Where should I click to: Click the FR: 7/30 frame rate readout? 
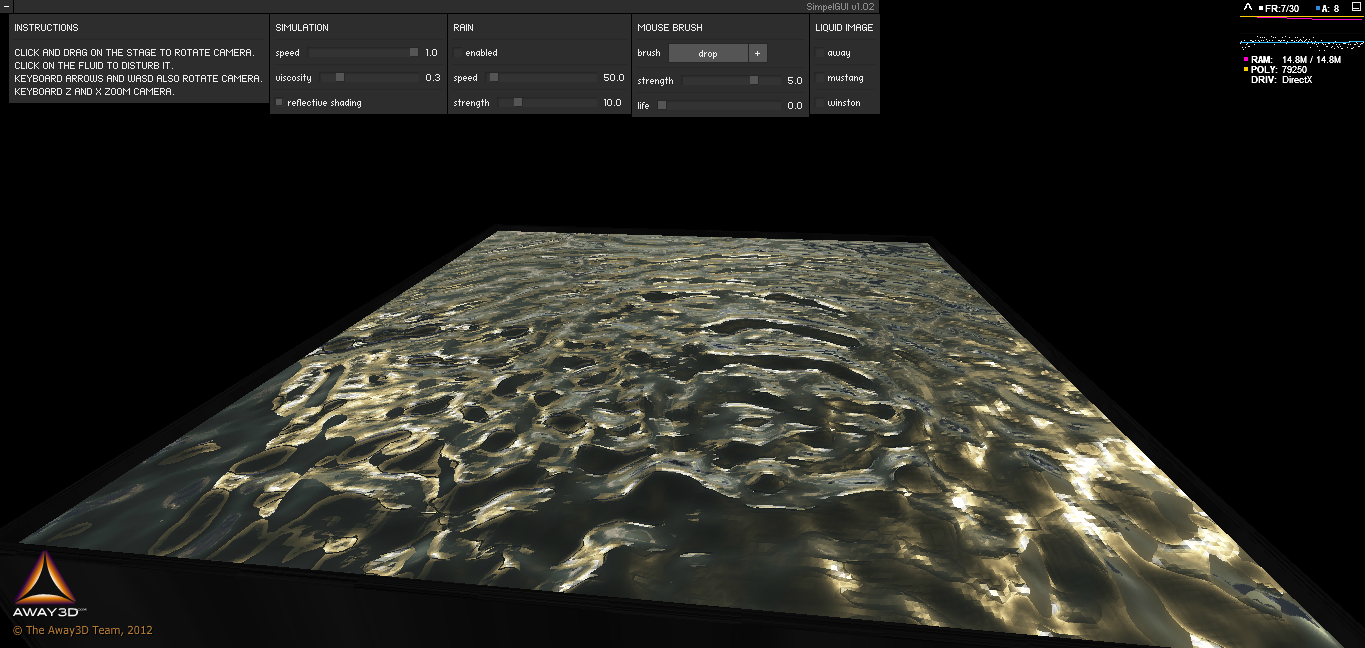pyautogui.click(x=1279, y=9)
